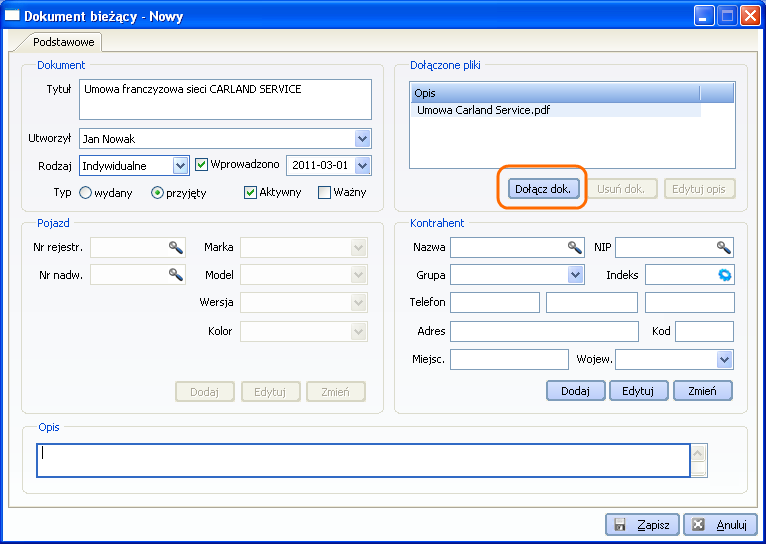Click the window icon in the title bar
This screenshot has width=766, height=544.
pyautogui.click(x=11, y=16)
